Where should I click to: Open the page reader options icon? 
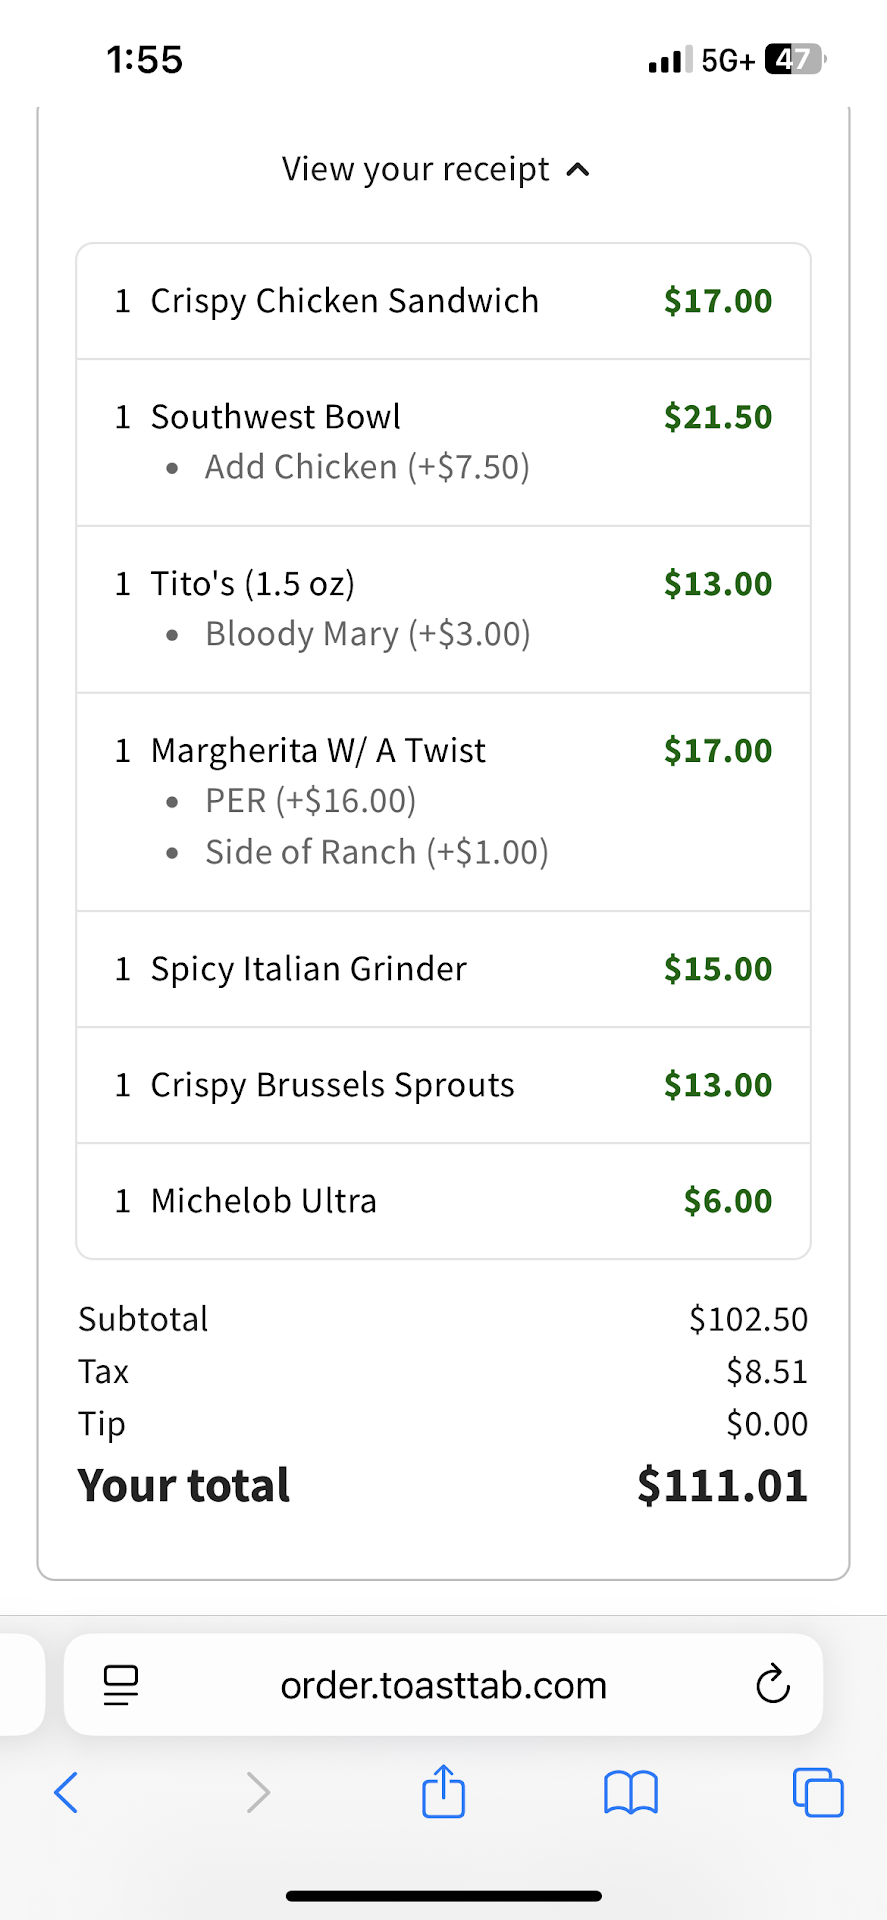point(121,1685)
